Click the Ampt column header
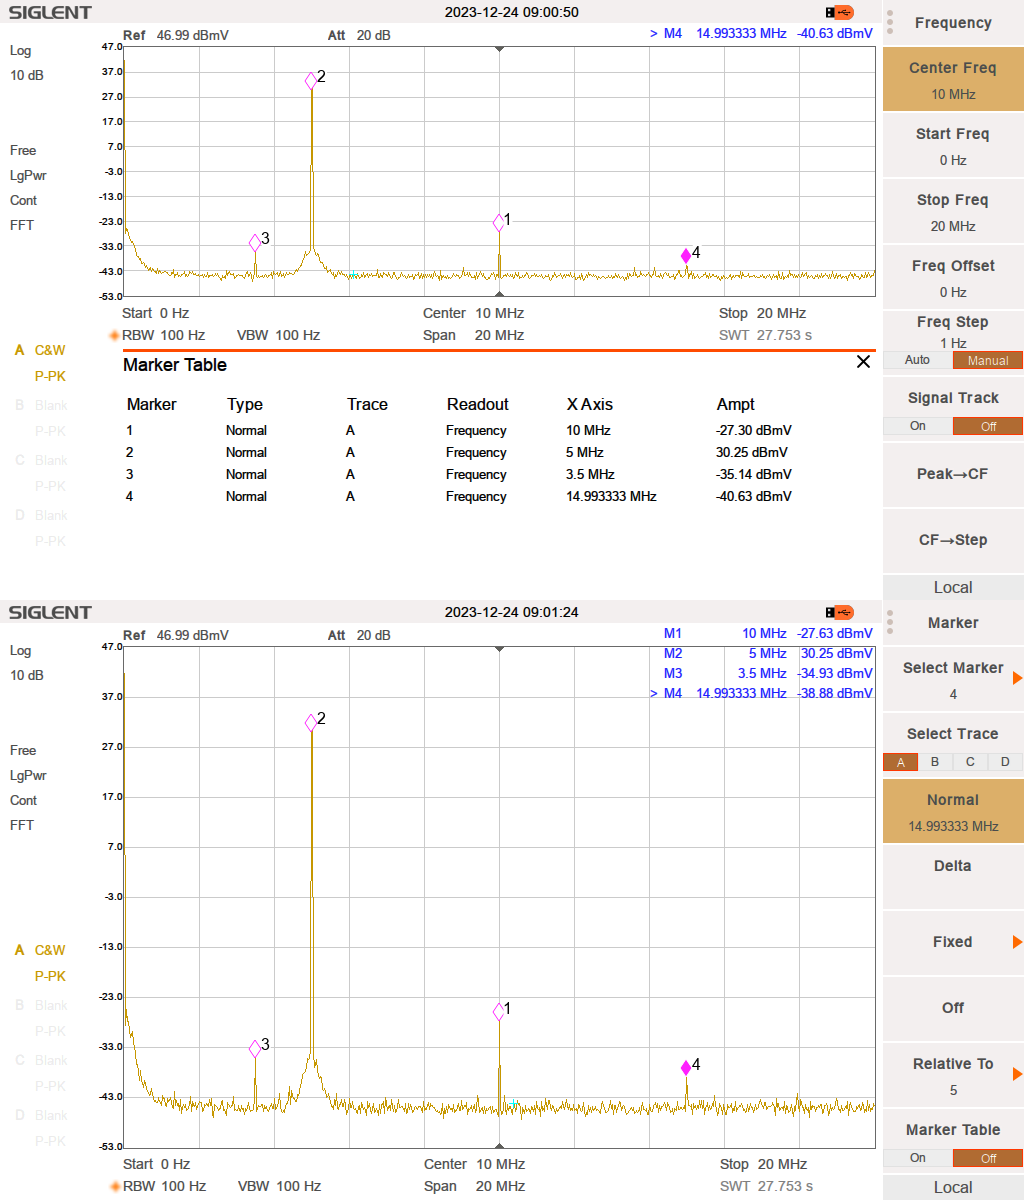1024x1200 pixels. (x=736, y=404)
